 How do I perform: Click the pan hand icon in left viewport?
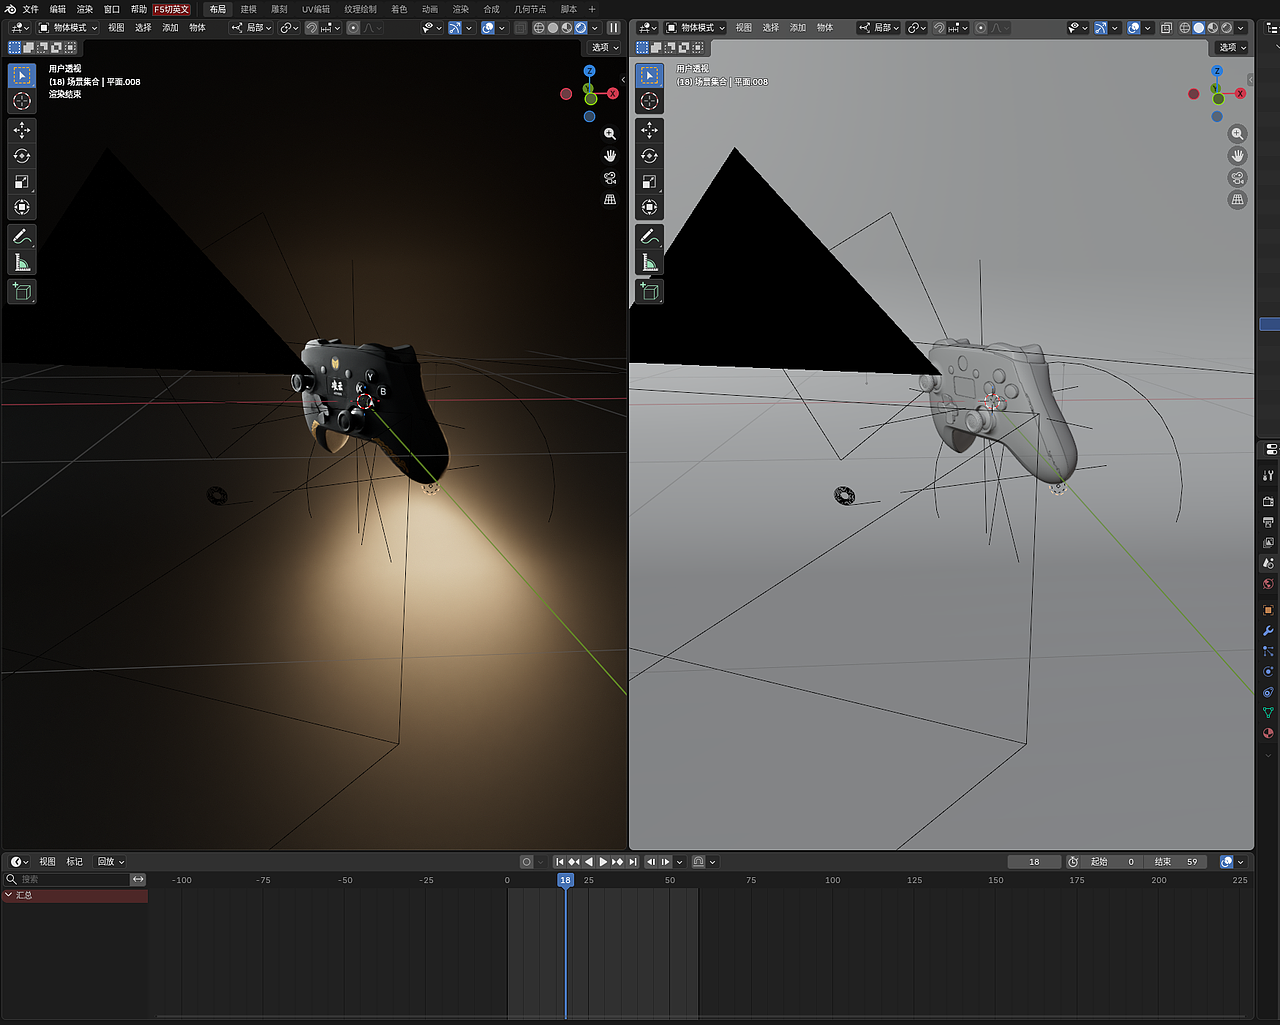(x=610, y=156)
